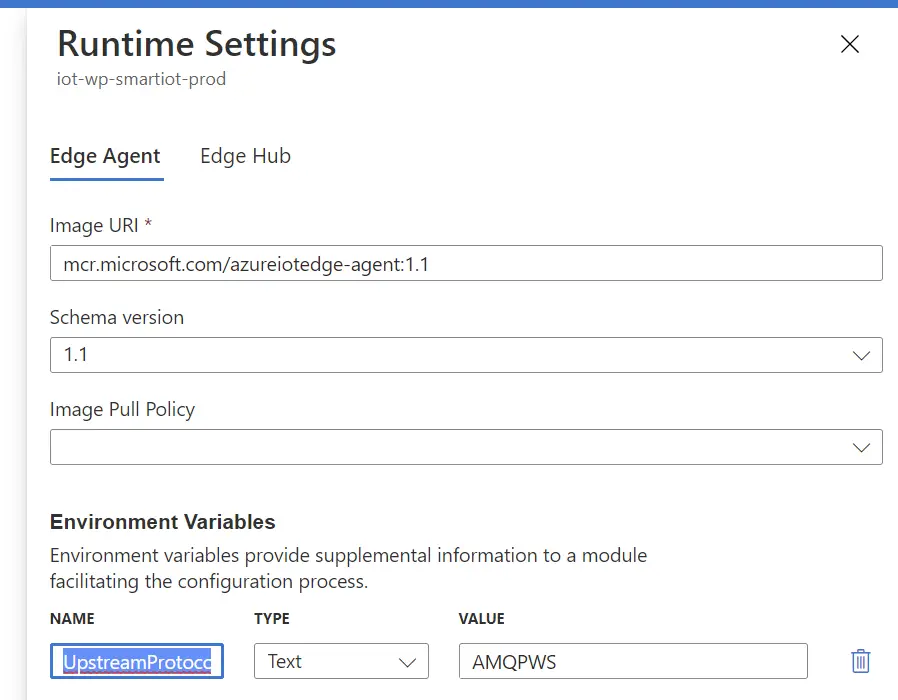The width and height of the screenshot is (898, 700).
Task: Click the Schema version label
Action: (117, 317)
